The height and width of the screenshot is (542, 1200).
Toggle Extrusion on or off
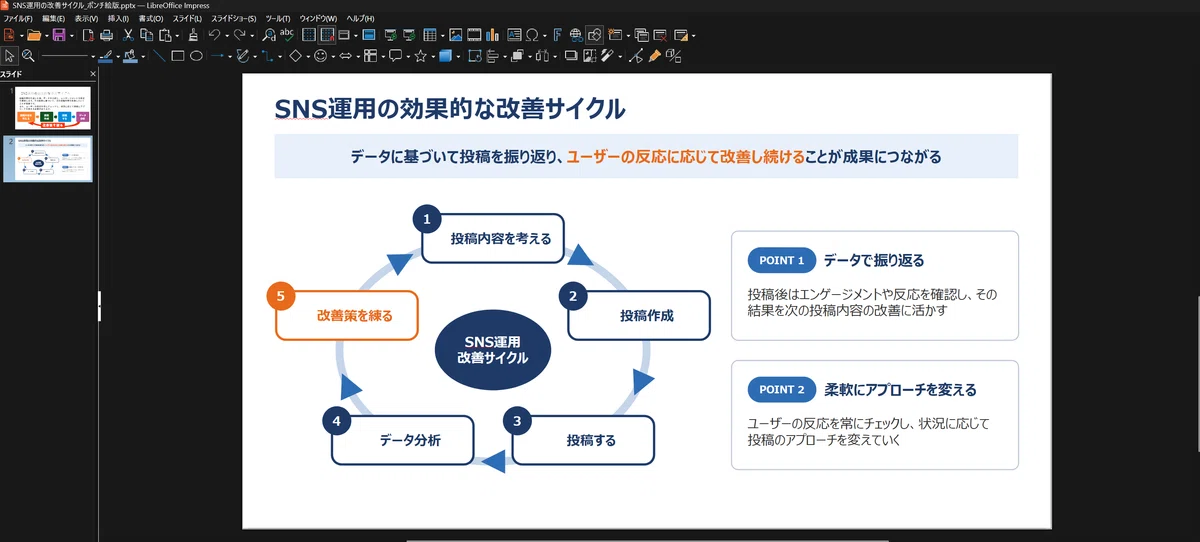coord(673,56)
